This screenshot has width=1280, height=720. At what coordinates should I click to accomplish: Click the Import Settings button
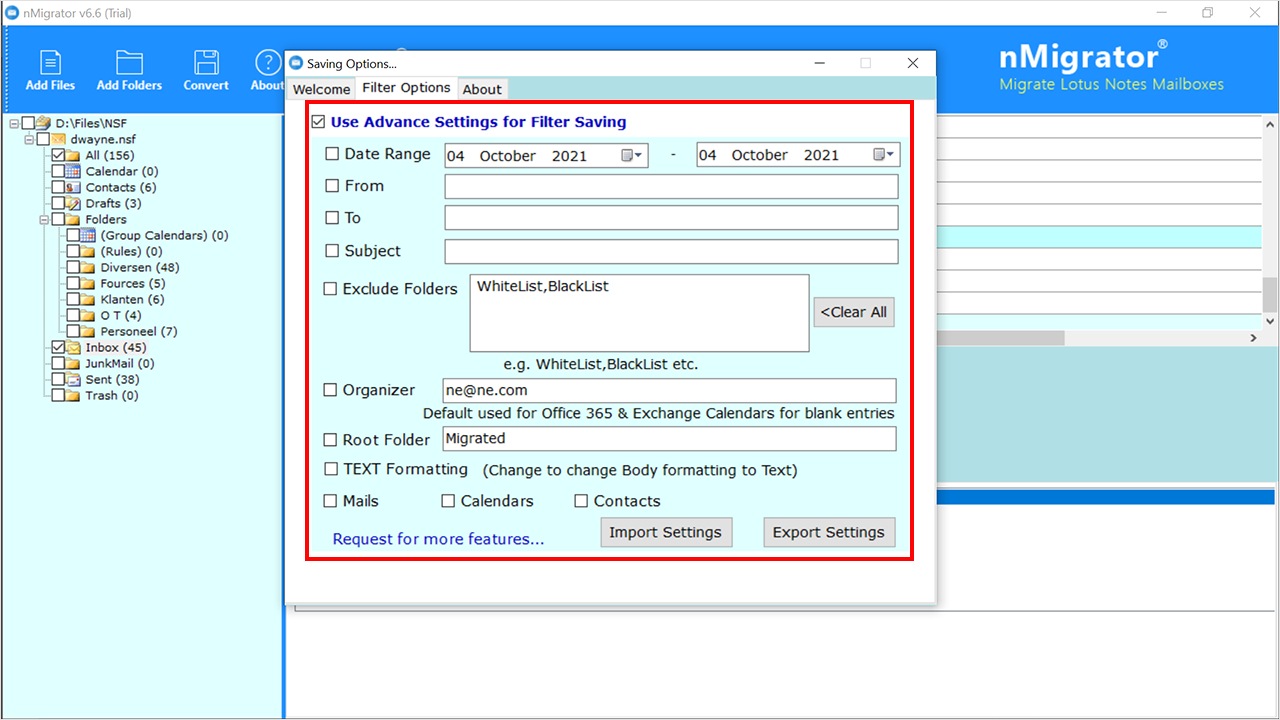click(x=666, y=532)
